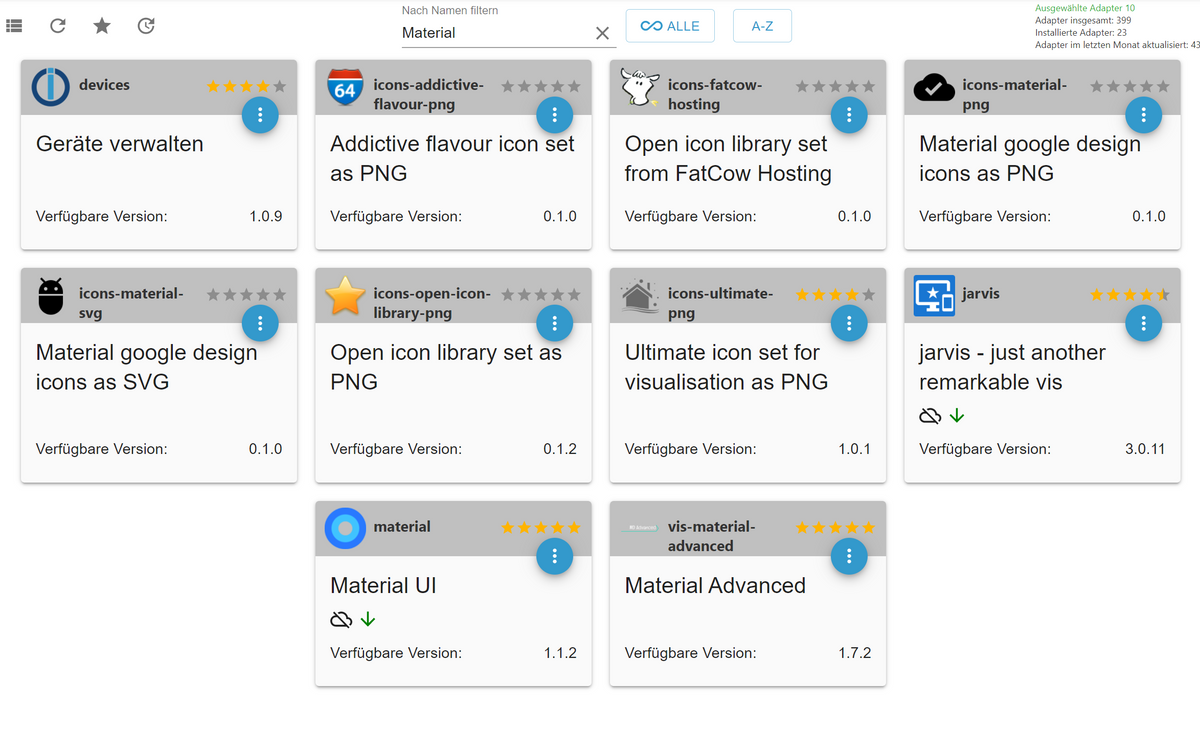The height and width of the screenshot is (731, 1200).
Task: Click devices version 1.0.9
Action: [266, 216]
